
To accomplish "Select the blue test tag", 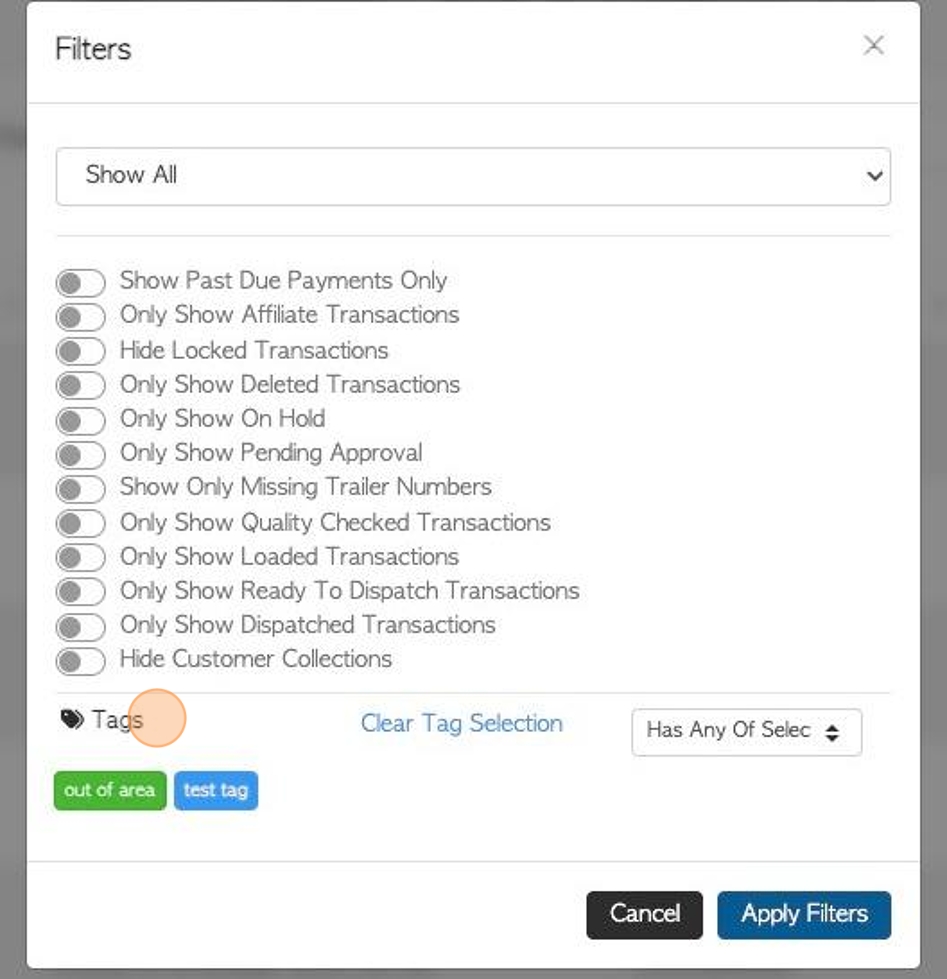I will click(215, 790).
